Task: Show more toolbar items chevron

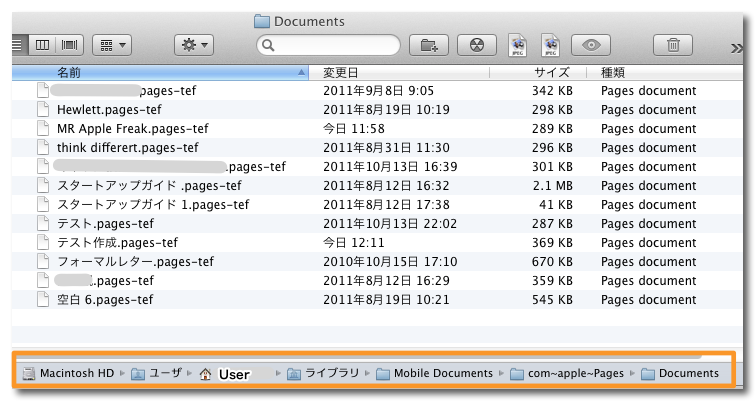Action: [736, 48]
